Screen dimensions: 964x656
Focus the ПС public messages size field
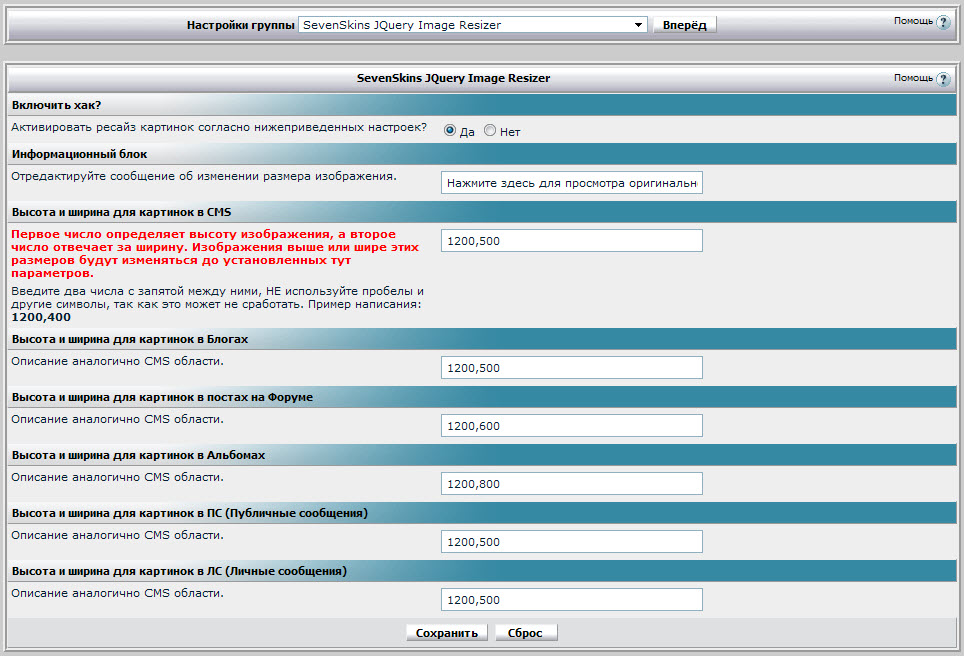572,542
